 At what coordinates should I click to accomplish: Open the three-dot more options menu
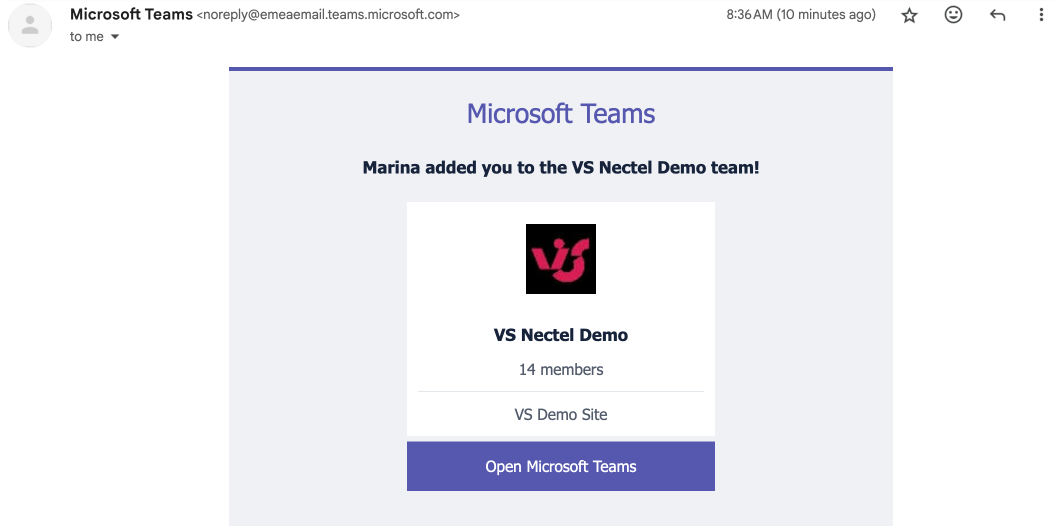pyautogui.click(x=1041, y=14)
